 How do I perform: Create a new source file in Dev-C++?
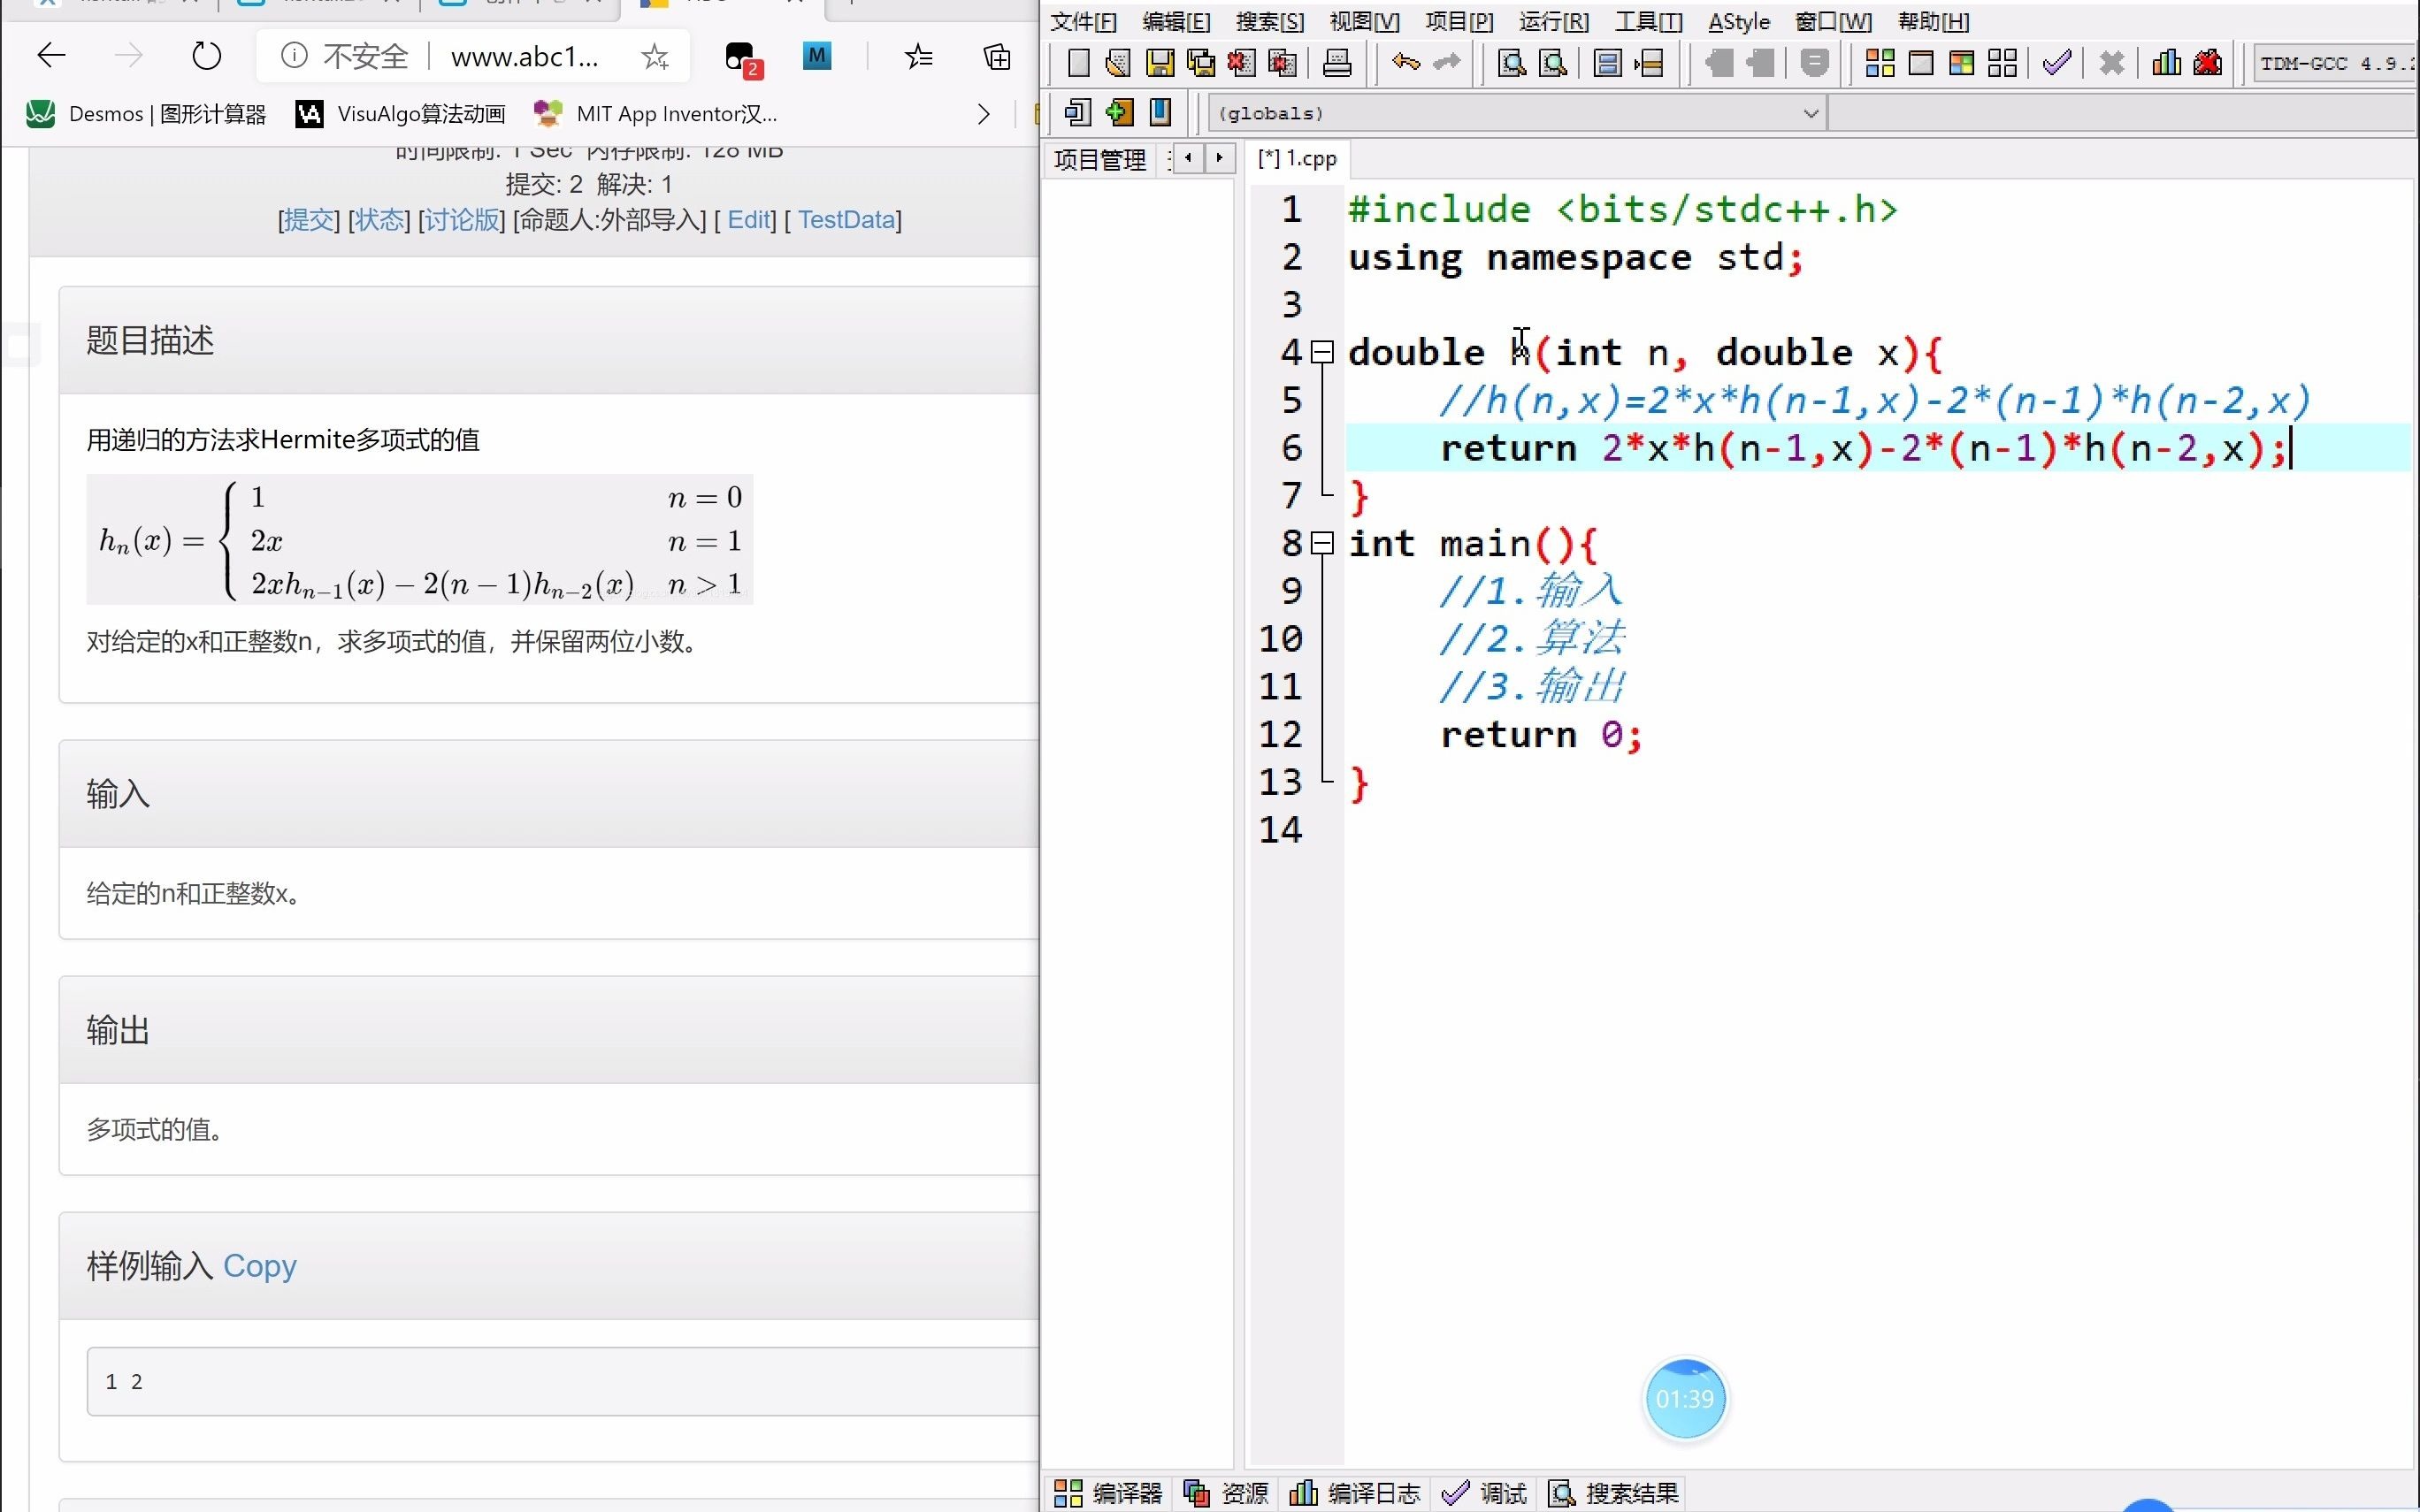click(1077, 64)
